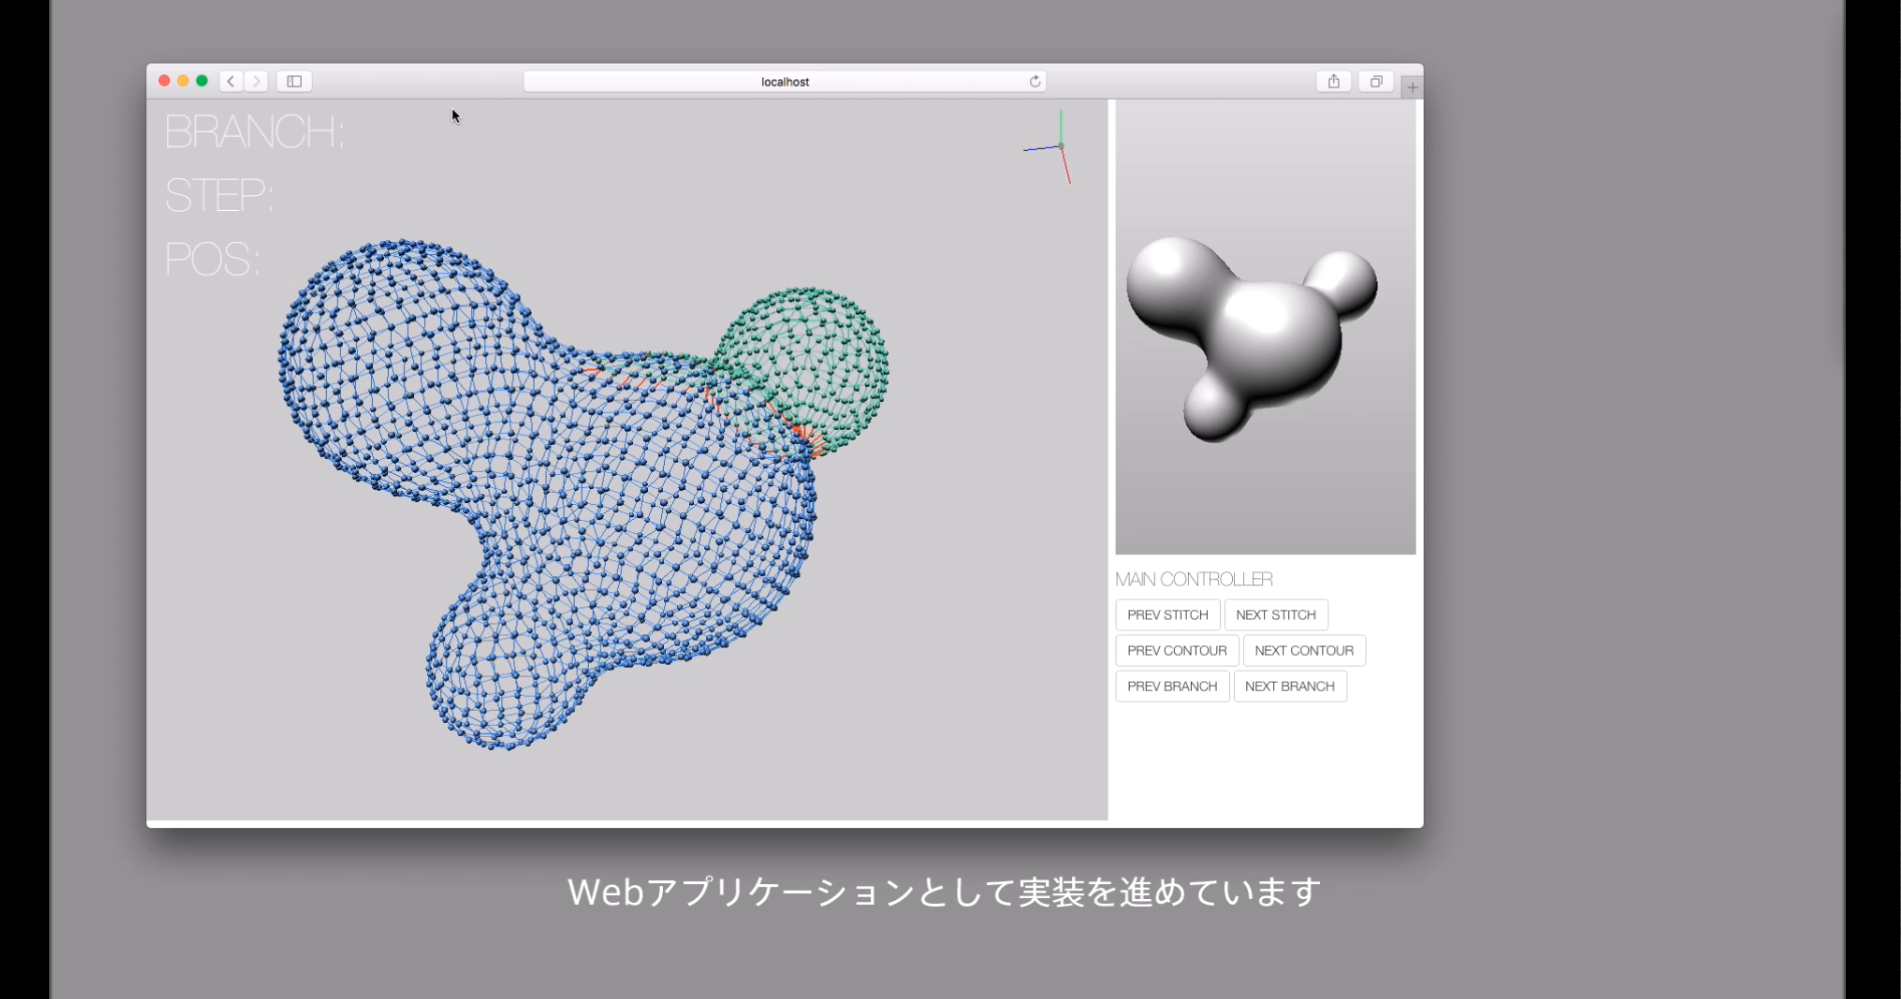Focus the localhost address bar
The height and width of the screenshot is (999, 1901).
point(784,81)
